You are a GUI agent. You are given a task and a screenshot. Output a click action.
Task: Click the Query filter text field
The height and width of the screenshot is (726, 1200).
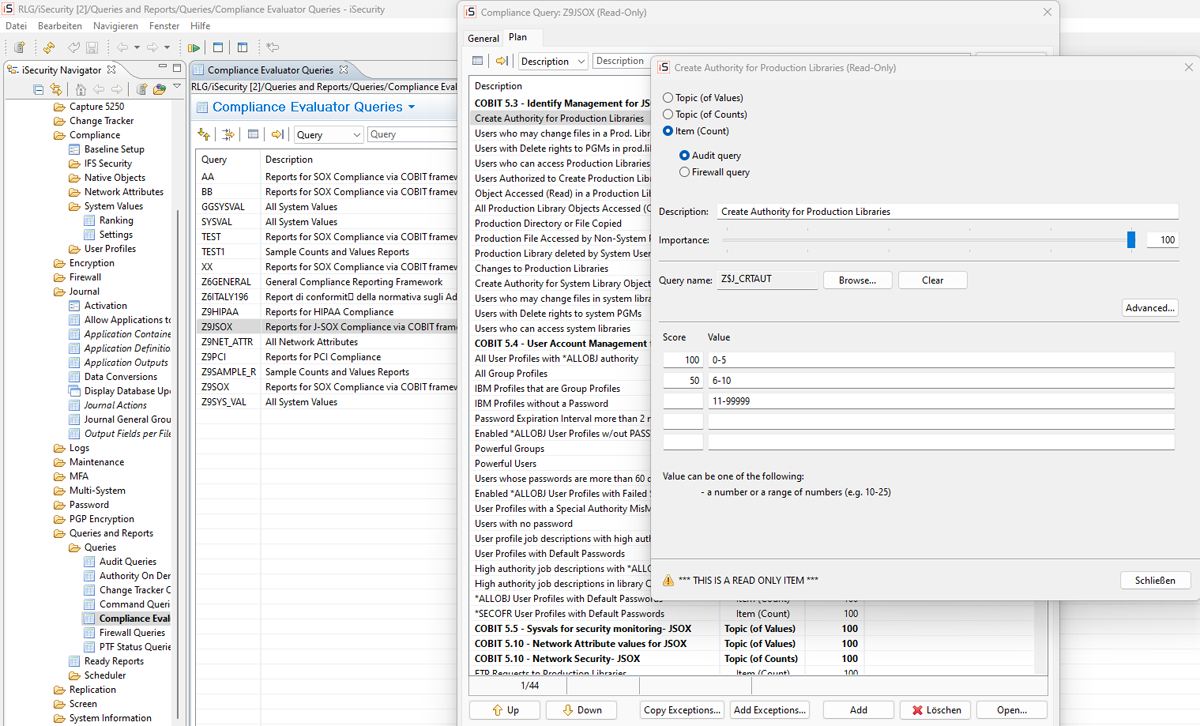pyautogui.click(x=412, y=134)
